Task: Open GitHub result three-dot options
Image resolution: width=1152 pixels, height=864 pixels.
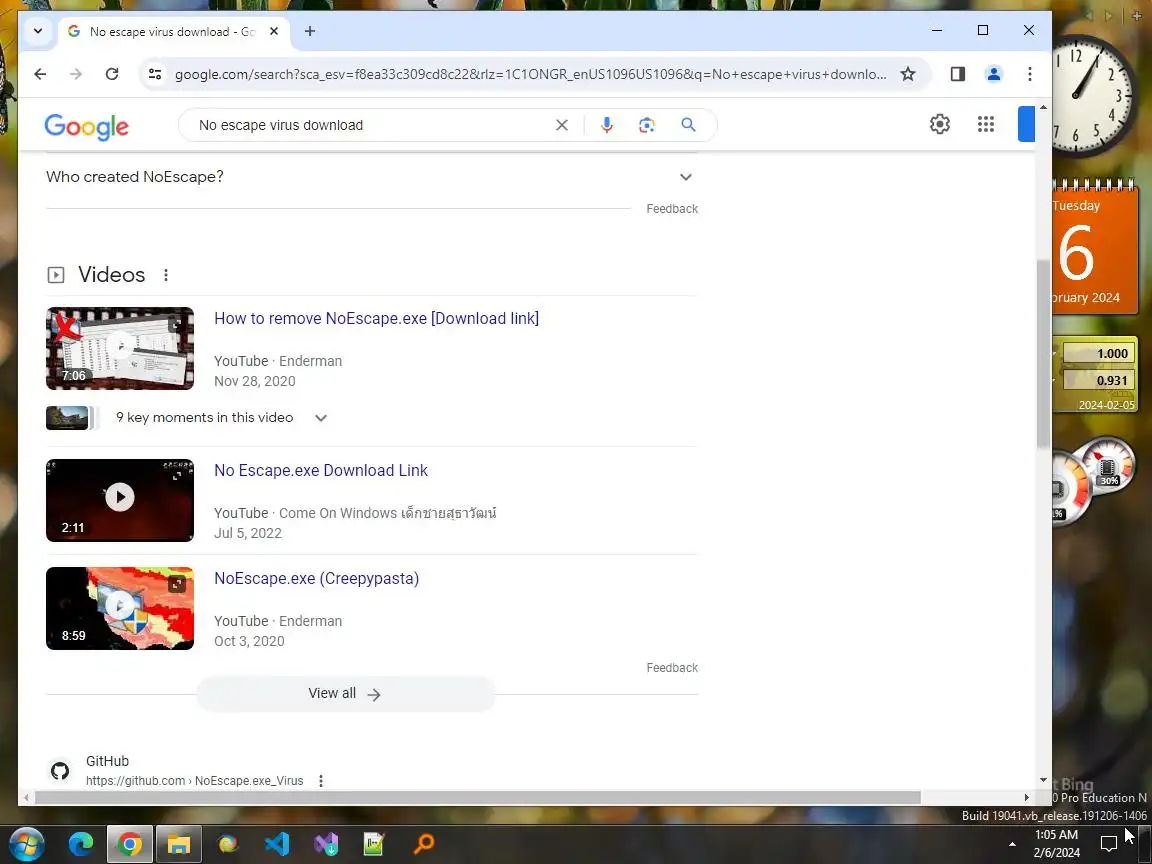Action: (x=320, y=780)
